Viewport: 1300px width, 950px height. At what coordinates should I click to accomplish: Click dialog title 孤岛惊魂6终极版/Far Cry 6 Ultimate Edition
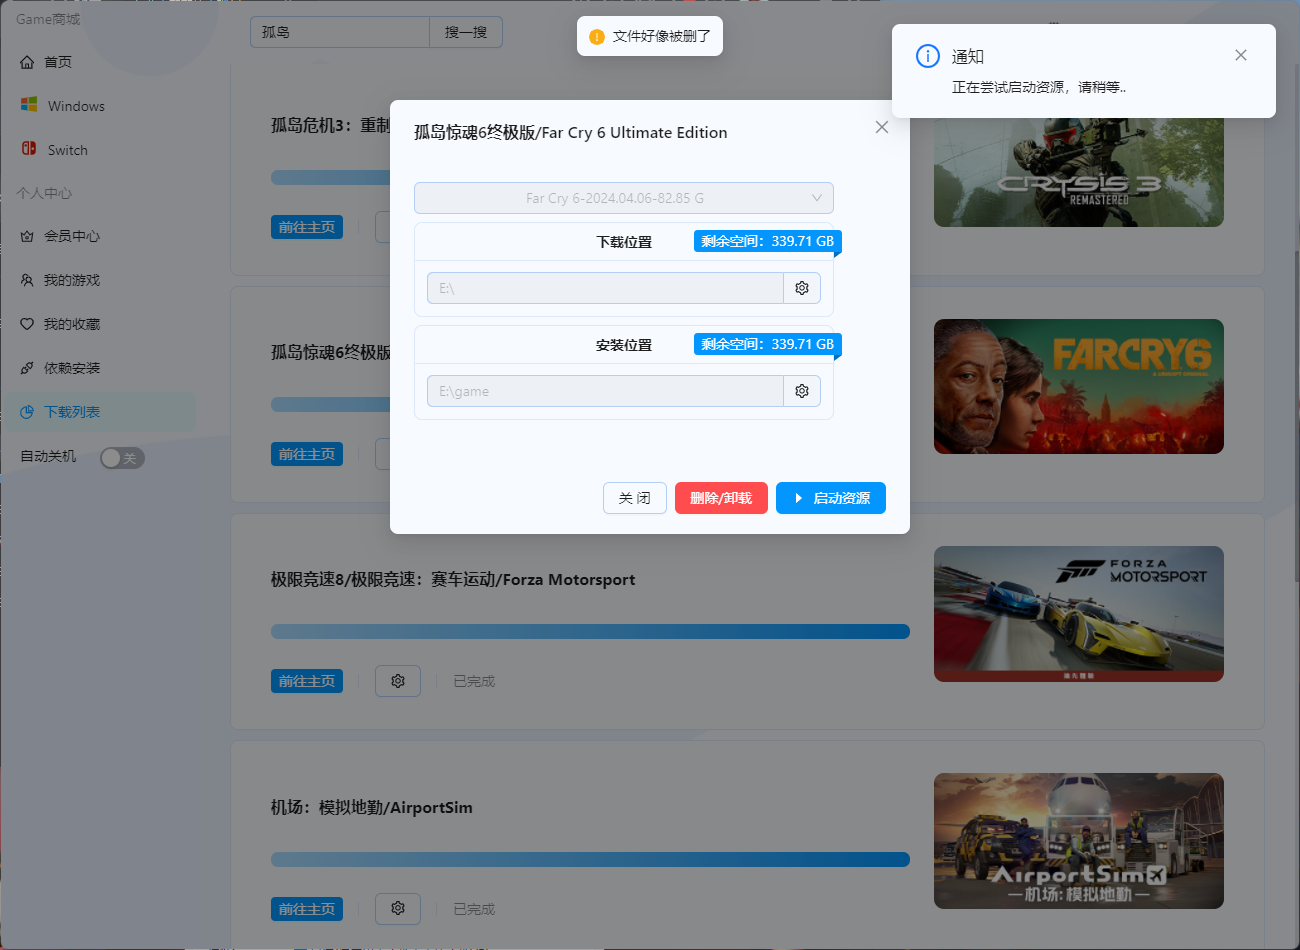tap(571, 132)
